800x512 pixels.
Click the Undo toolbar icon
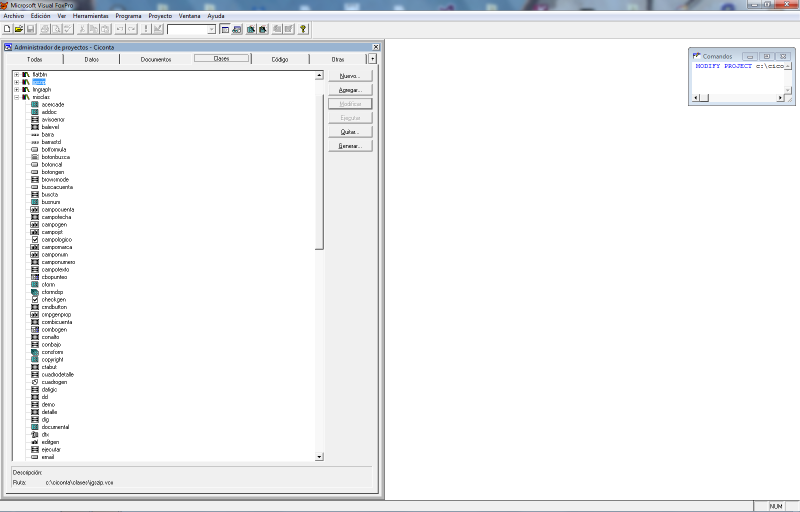click(119, 29)
